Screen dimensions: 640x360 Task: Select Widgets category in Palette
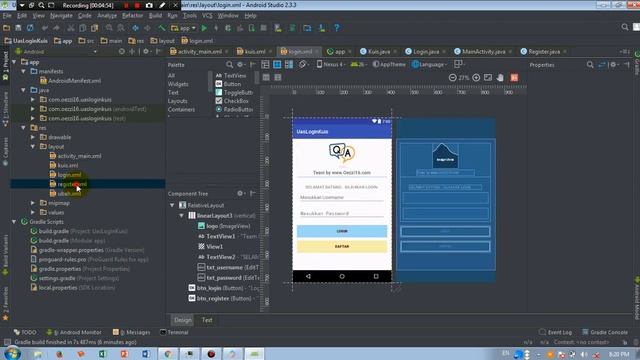(178, 84)
